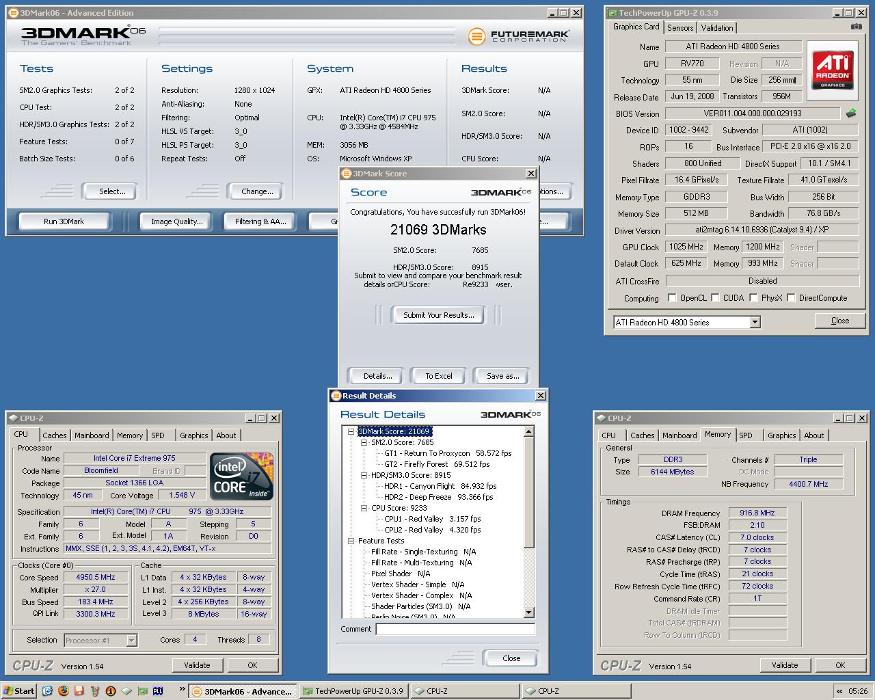Click Run 3DMark button
875x700 pixels.
click(x=64, y=221)
